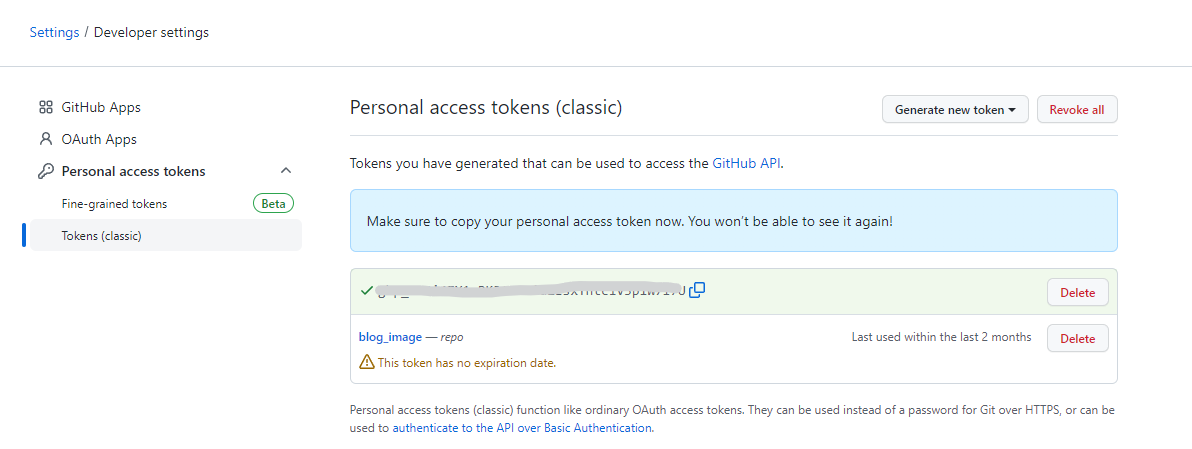The height and width of the screenshot is (449, 1192).
Task: Click the OAuth Apps person icon
Action: (46, 139)
